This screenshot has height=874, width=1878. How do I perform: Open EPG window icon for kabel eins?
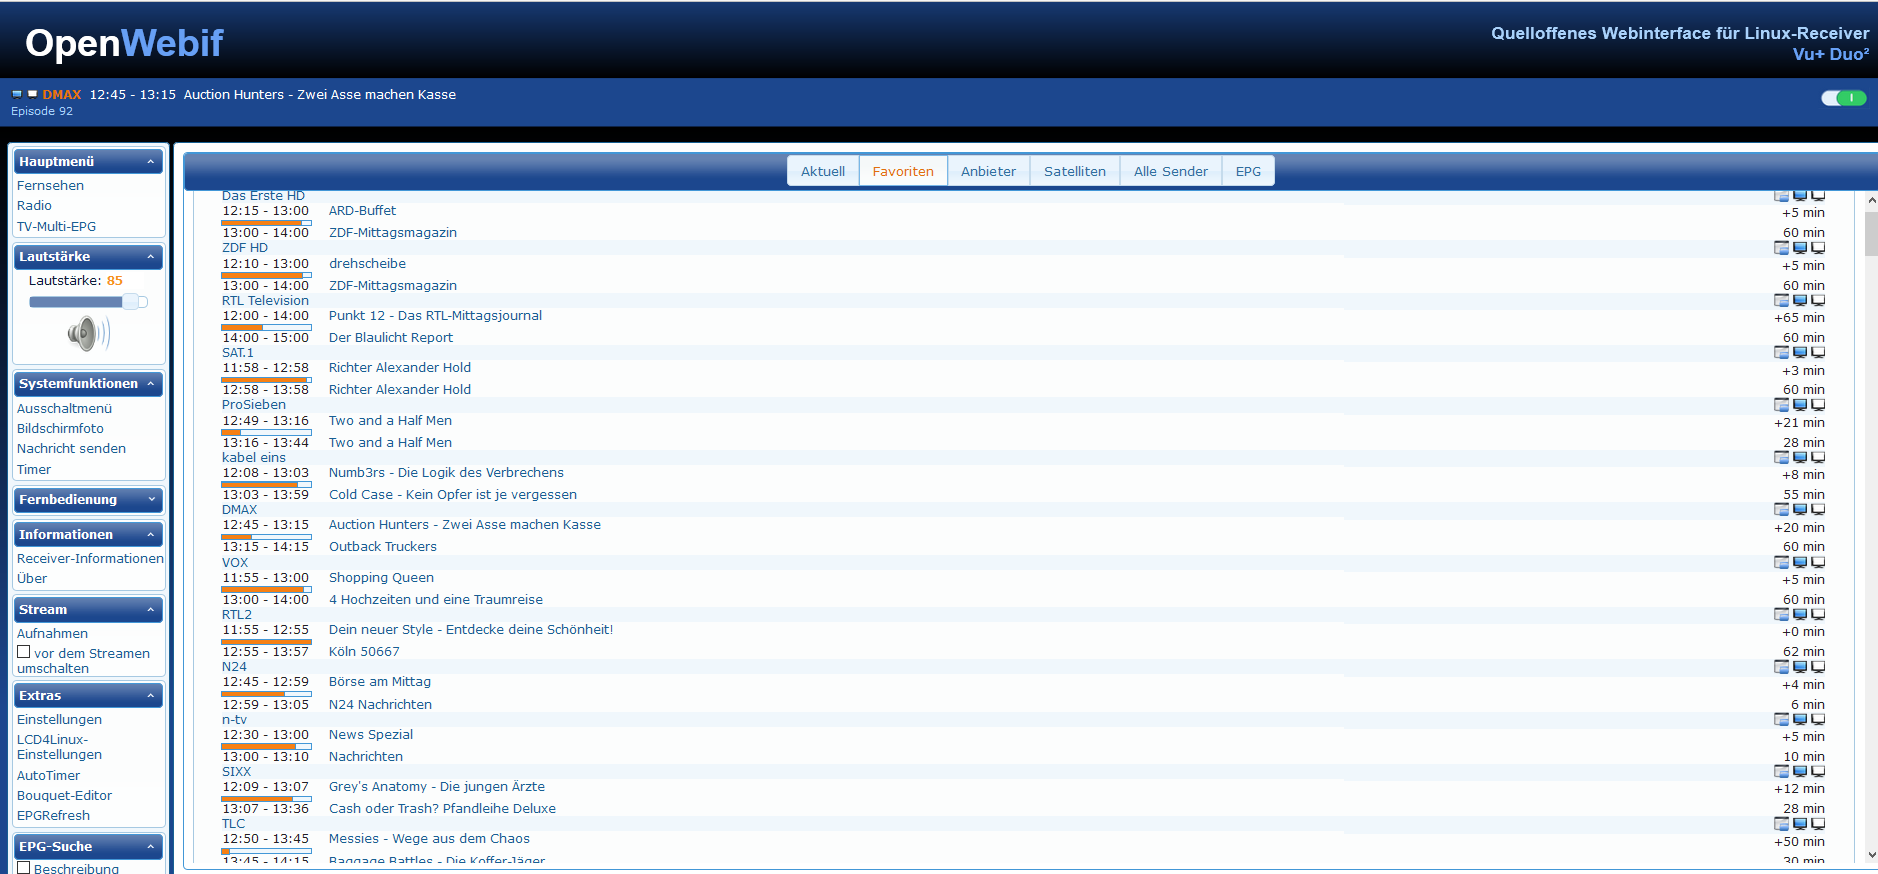click(x=1782, y=457)
